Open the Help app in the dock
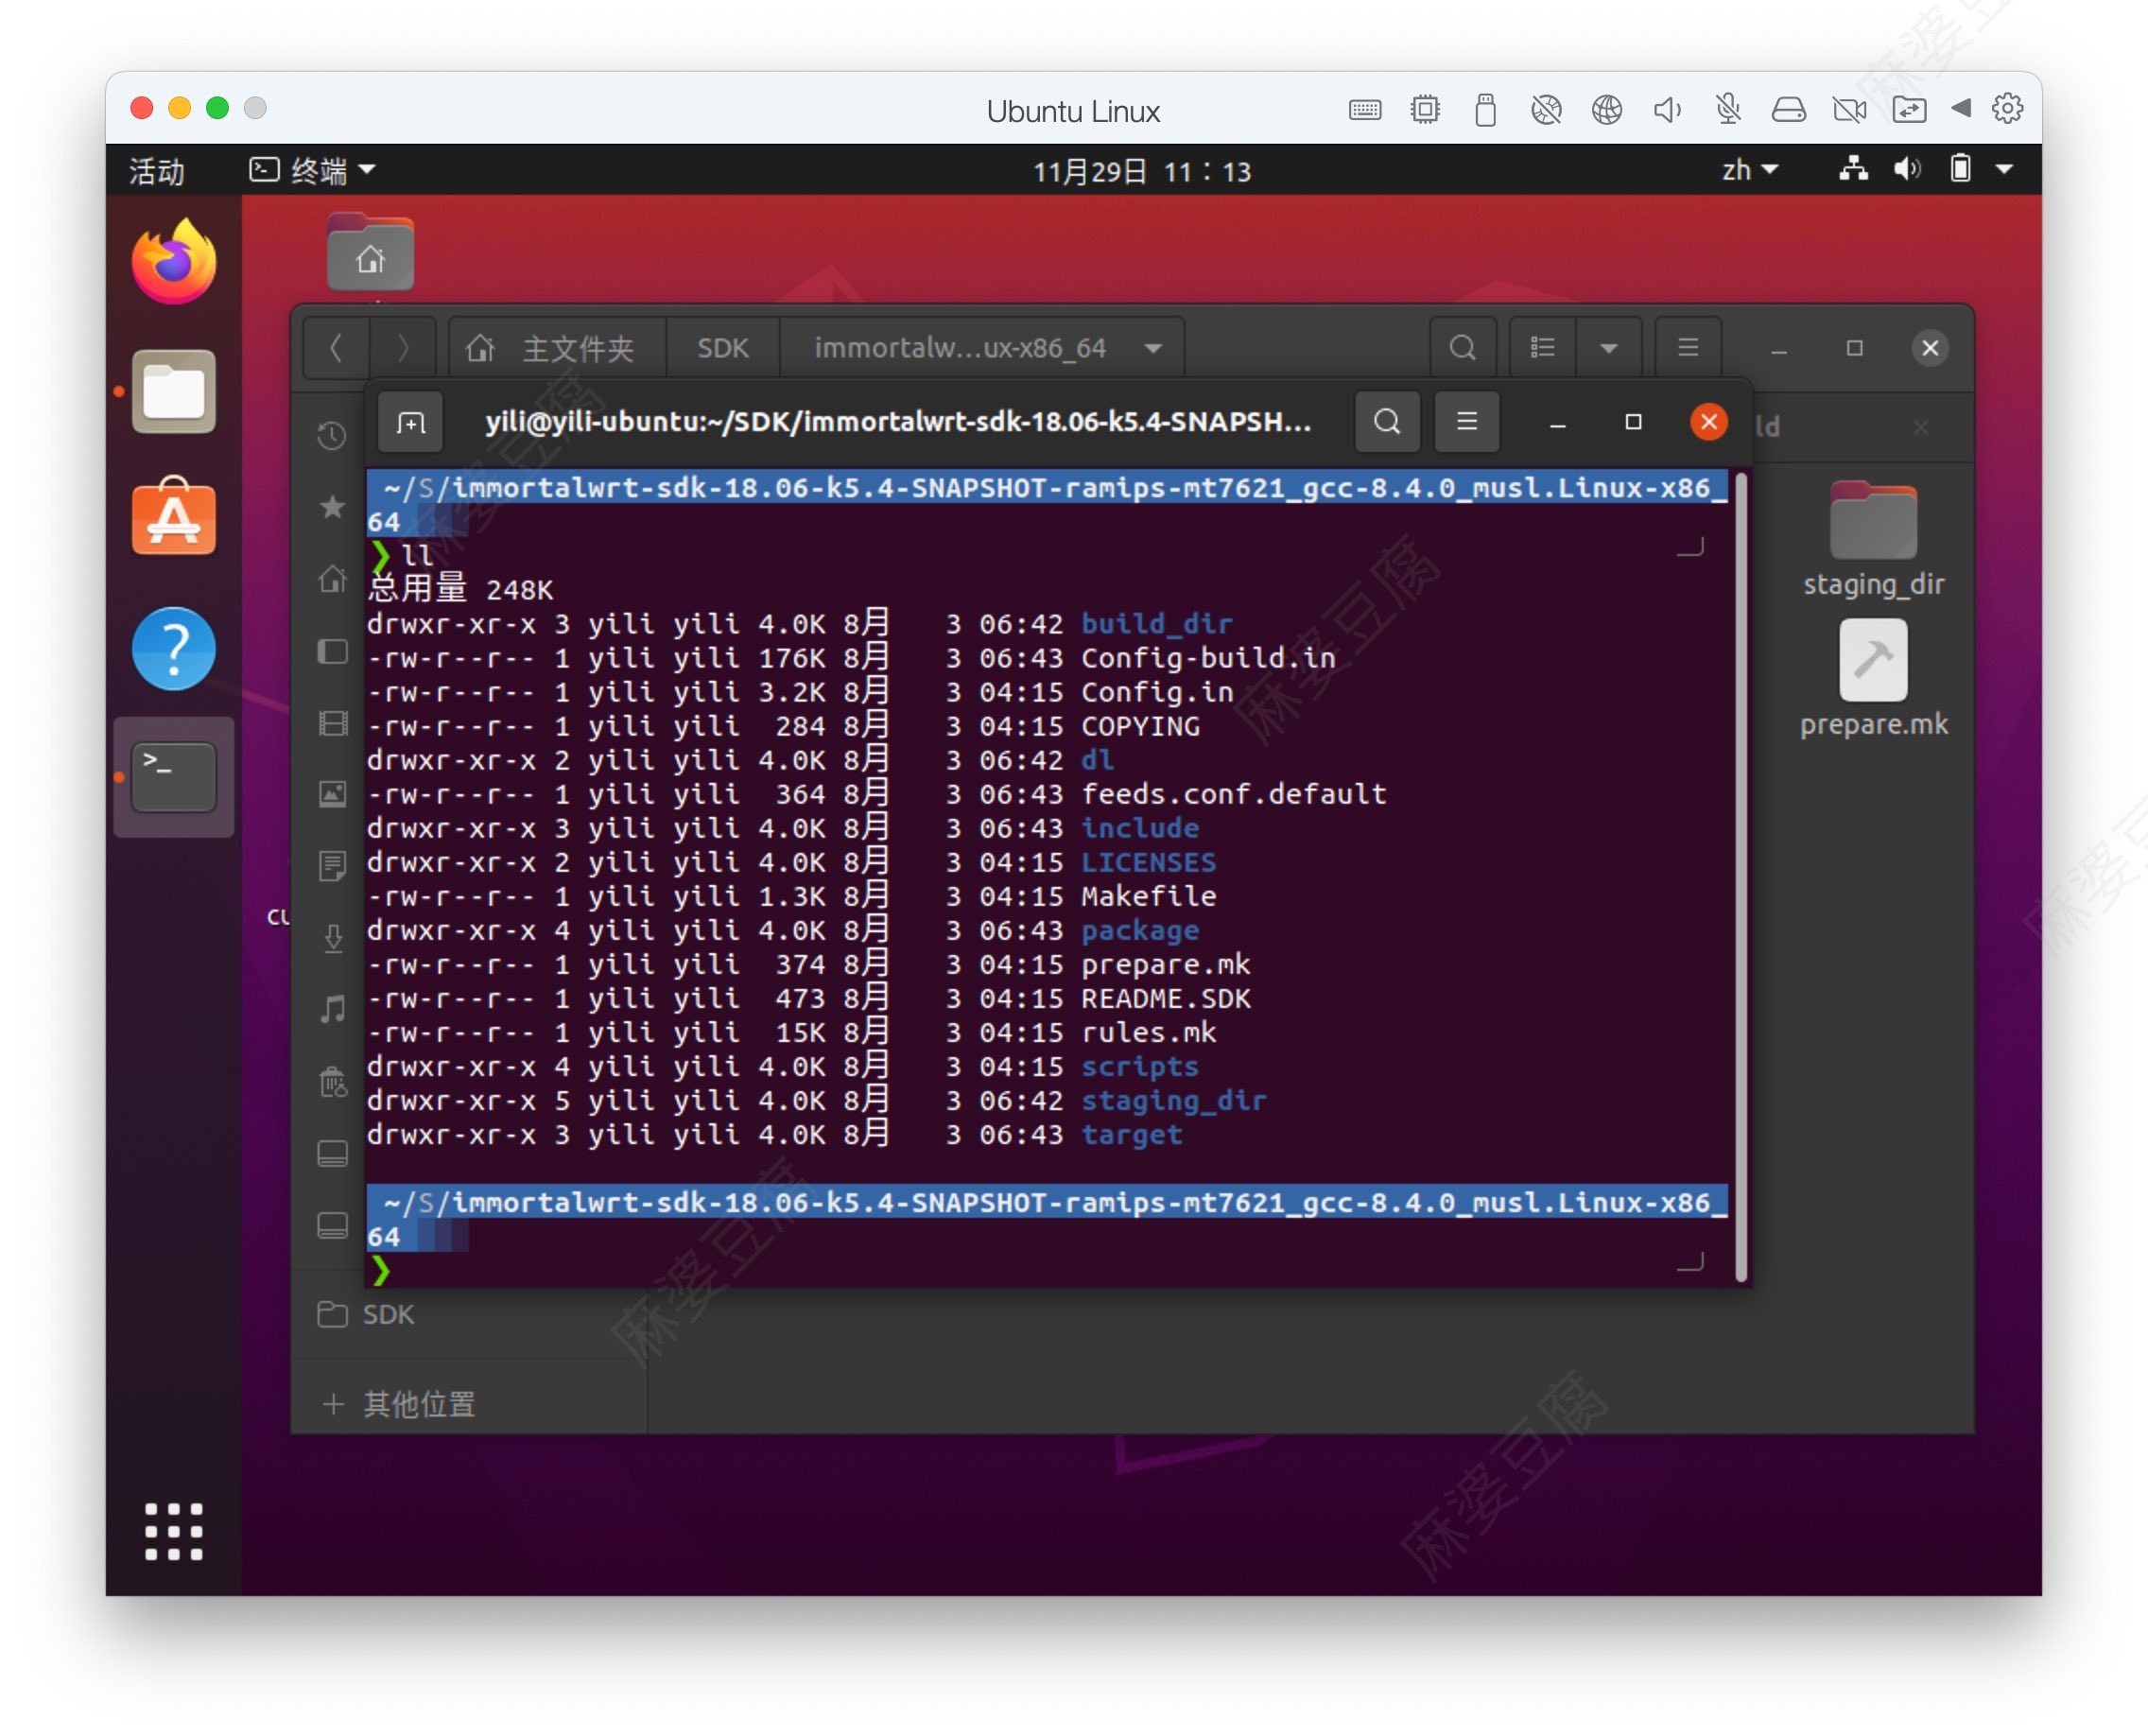Screen dimensions: 2148x1736 click(174, 649)
